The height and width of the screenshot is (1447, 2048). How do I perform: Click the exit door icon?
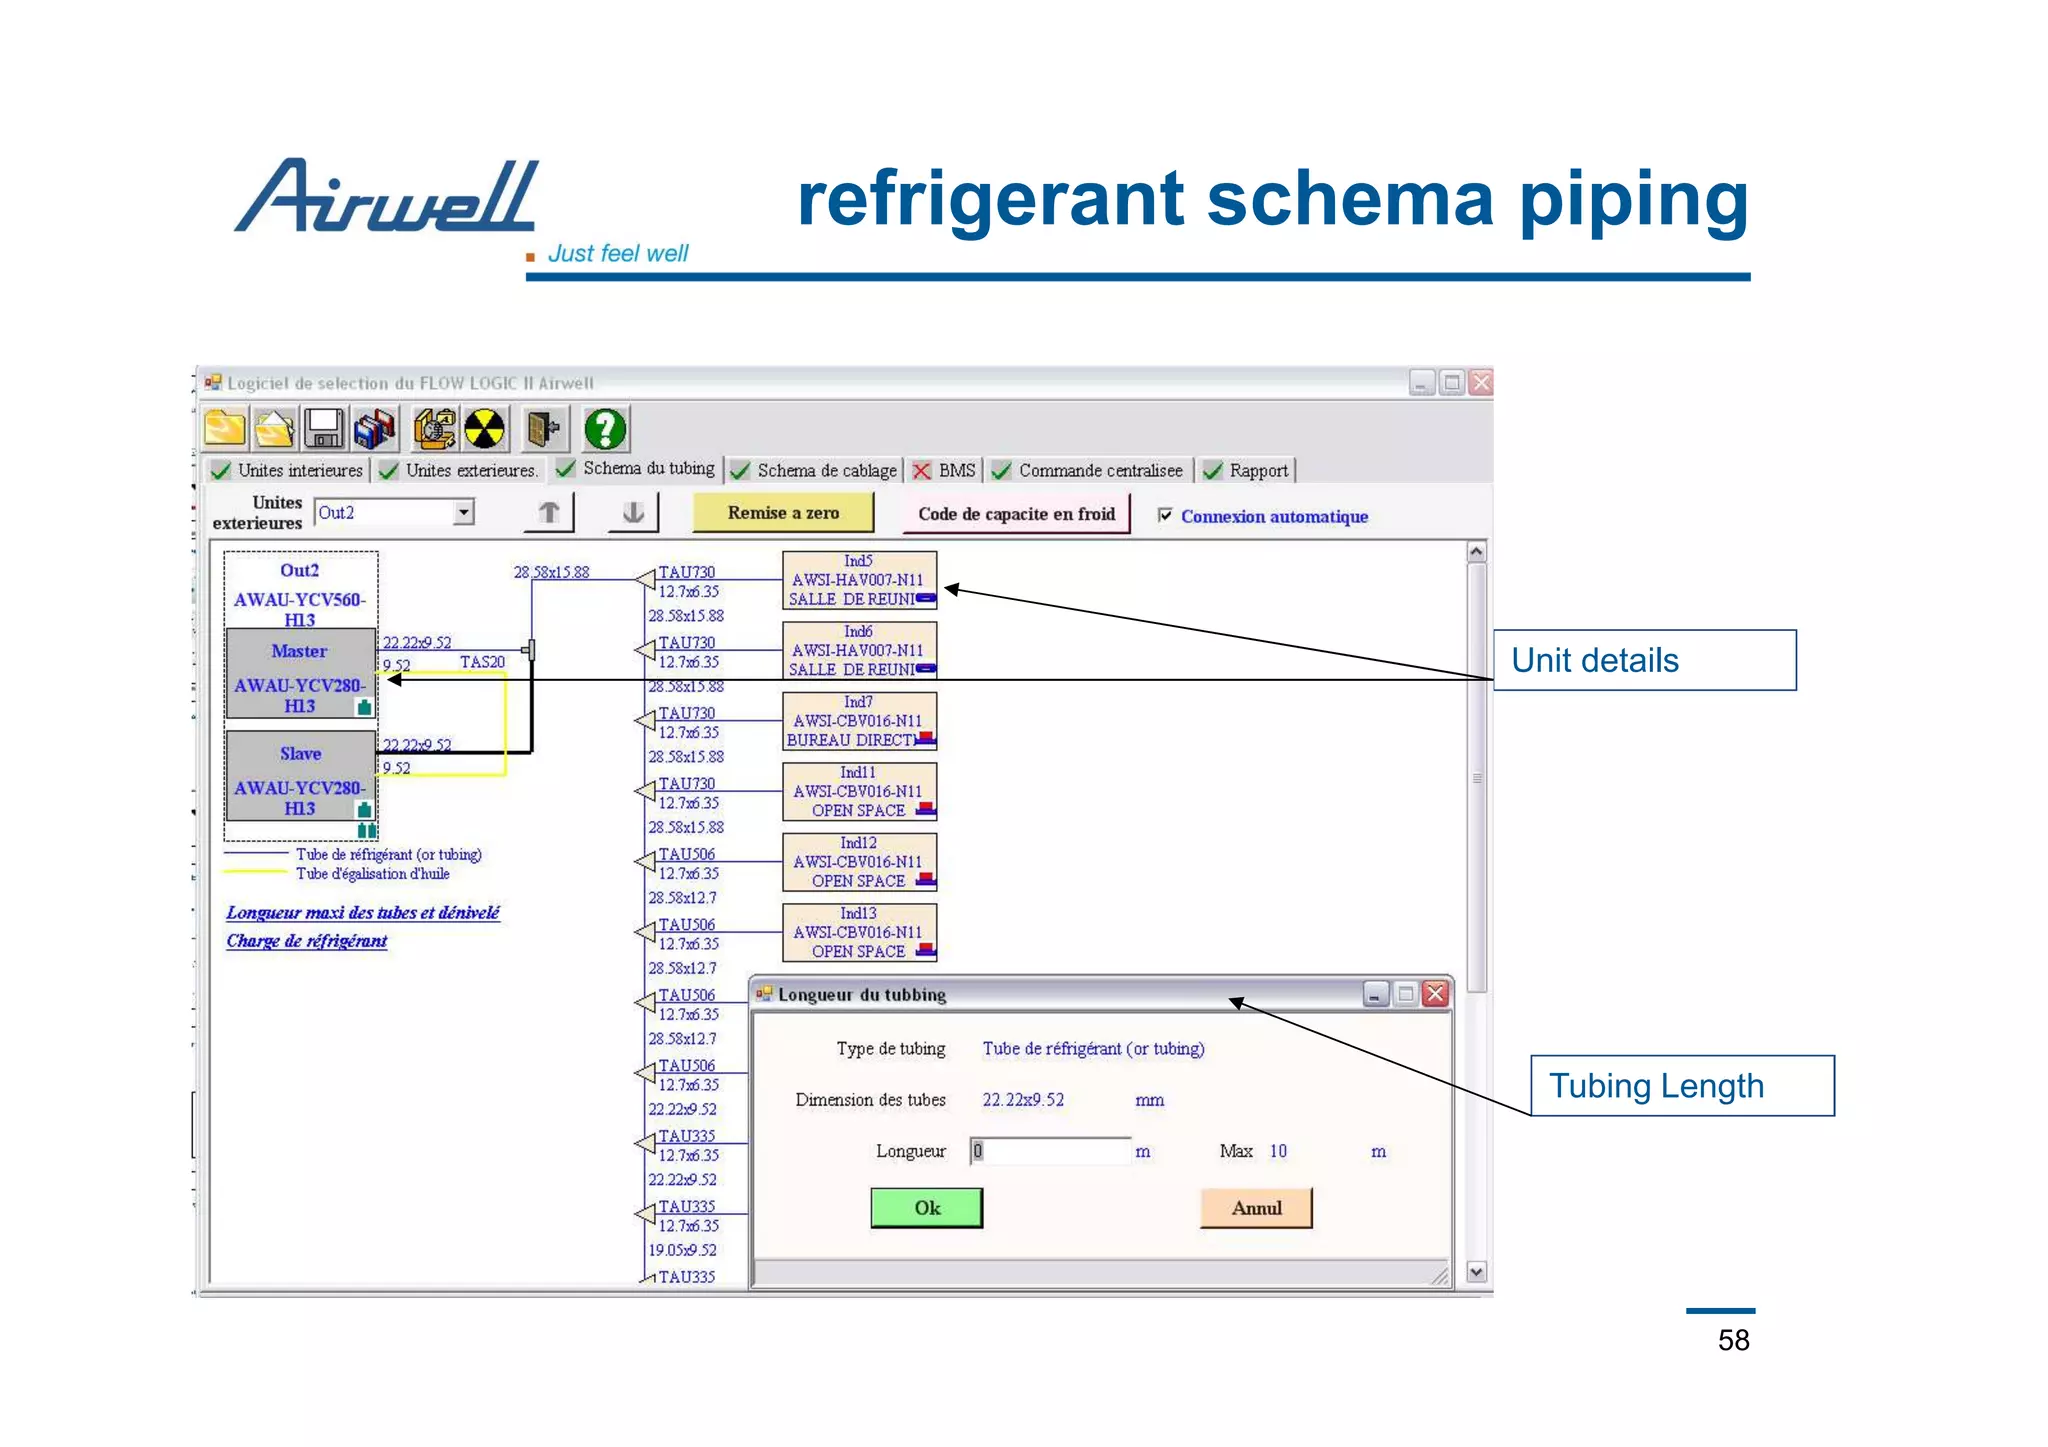pos(543,429)
